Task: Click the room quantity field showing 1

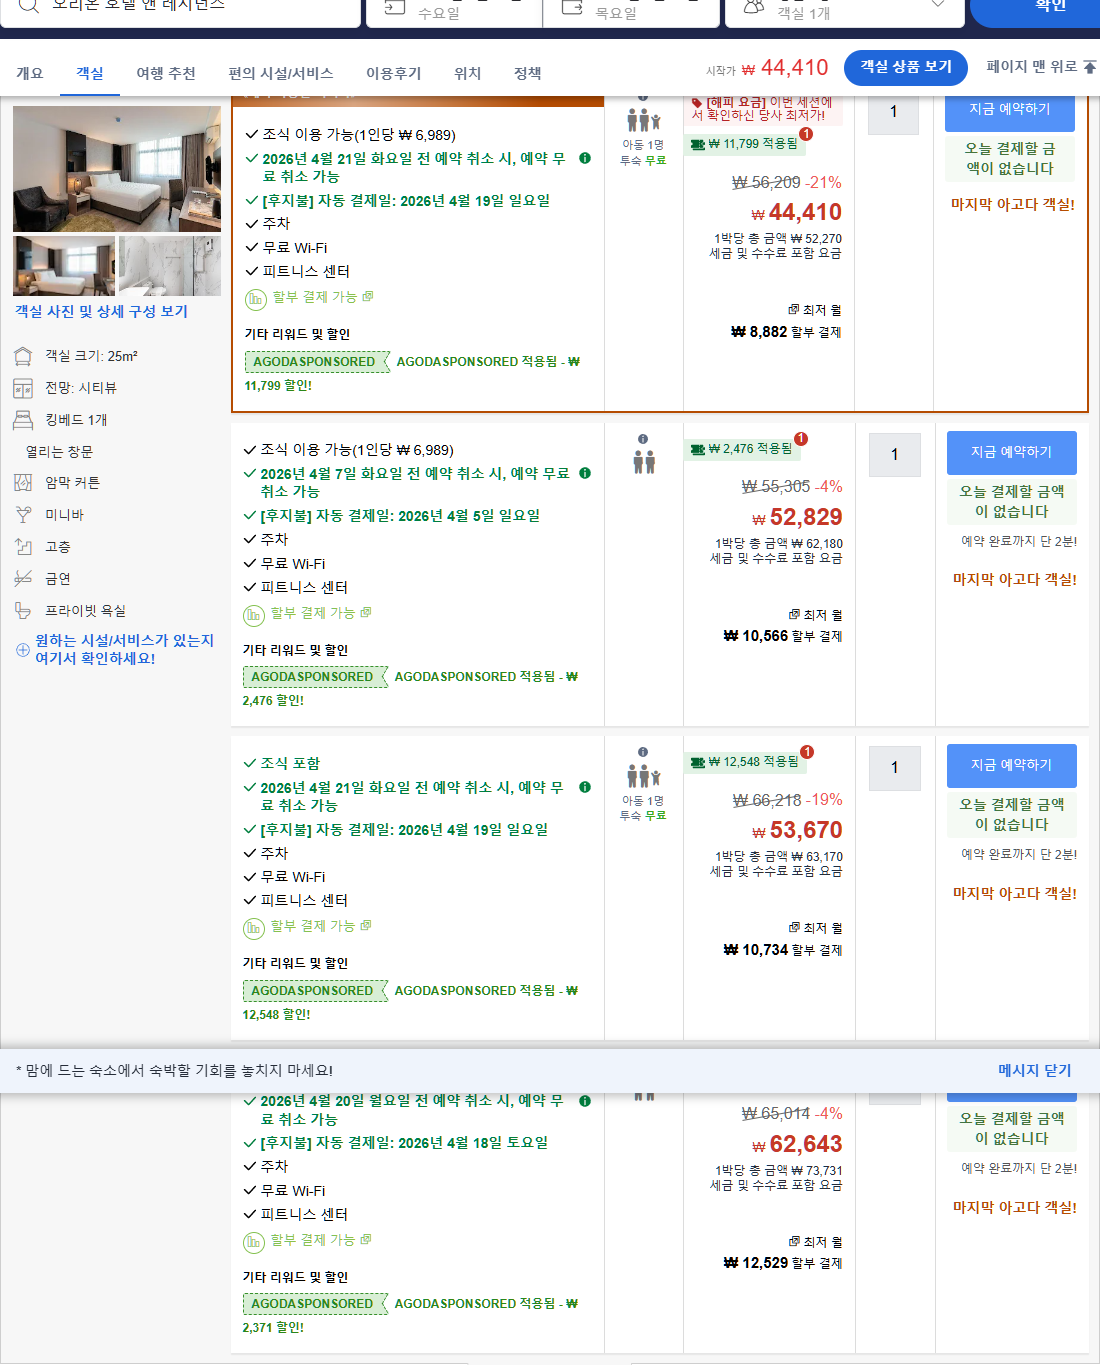Action: point(893,113)
